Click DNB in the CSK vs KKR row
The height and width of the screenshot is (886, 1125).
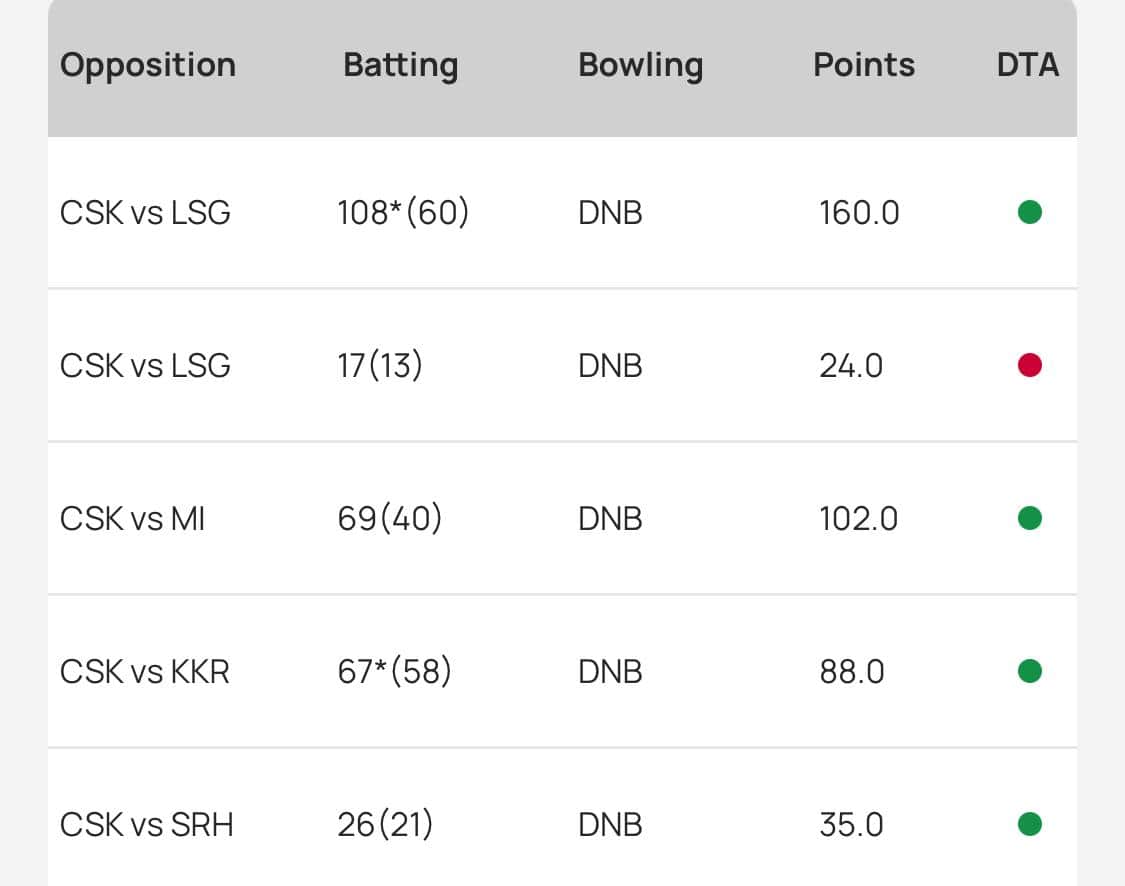[610, 672]
